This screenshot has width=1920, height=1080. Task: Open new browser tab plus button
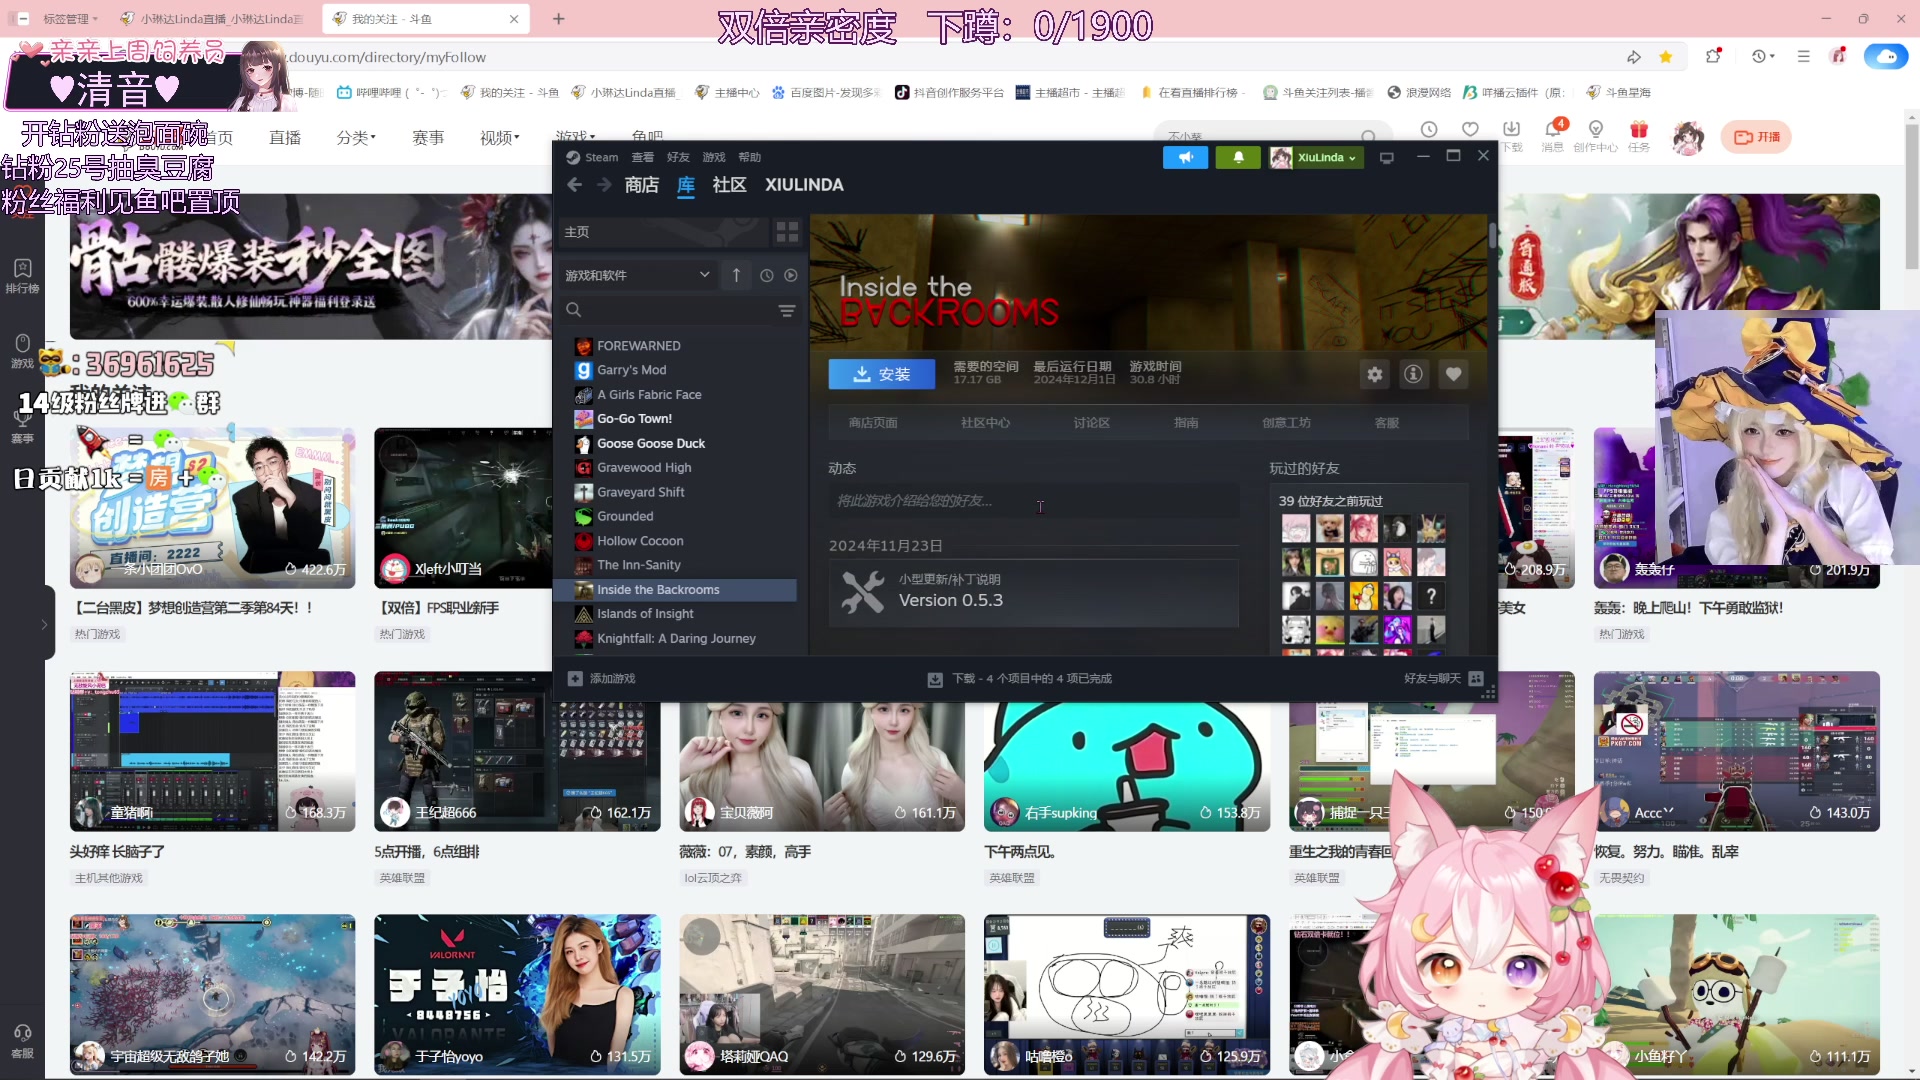[x=559, y=19]
